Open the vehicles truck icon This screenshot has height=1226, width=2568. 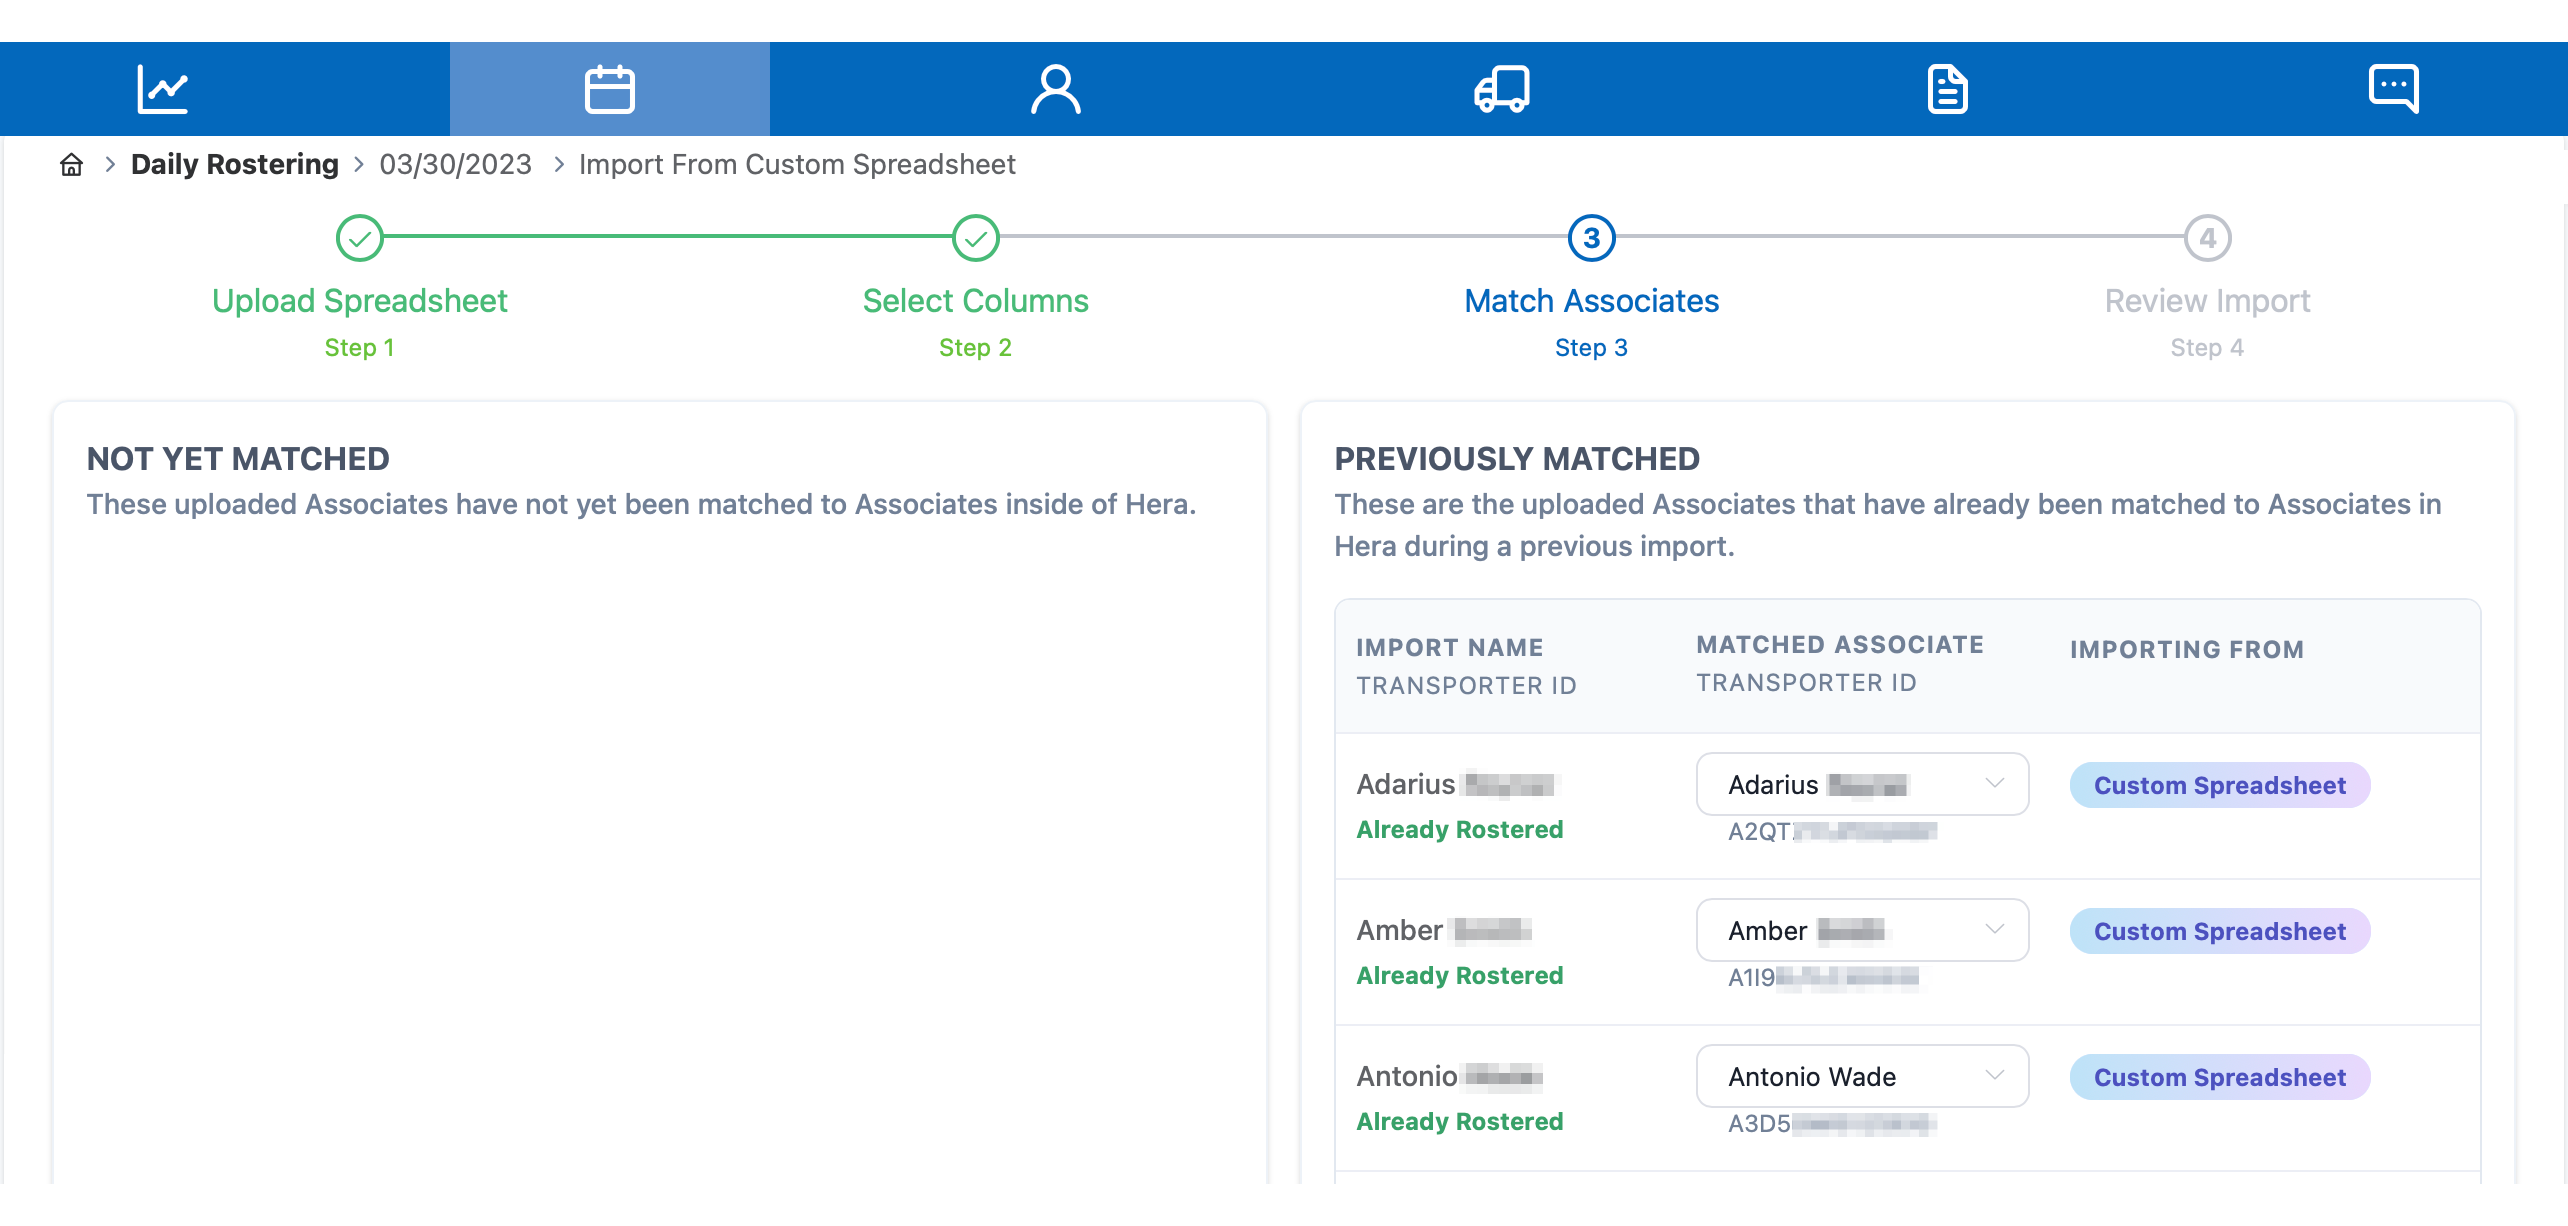1501,89
